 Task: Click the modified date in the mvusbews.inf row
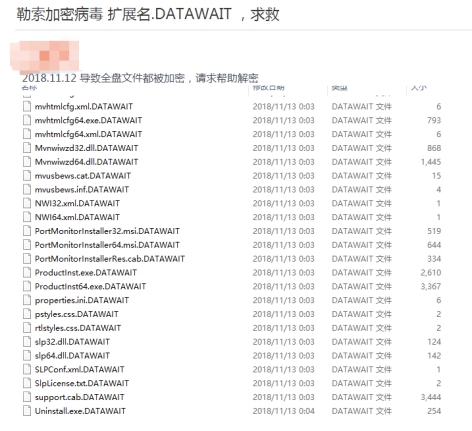283,189
